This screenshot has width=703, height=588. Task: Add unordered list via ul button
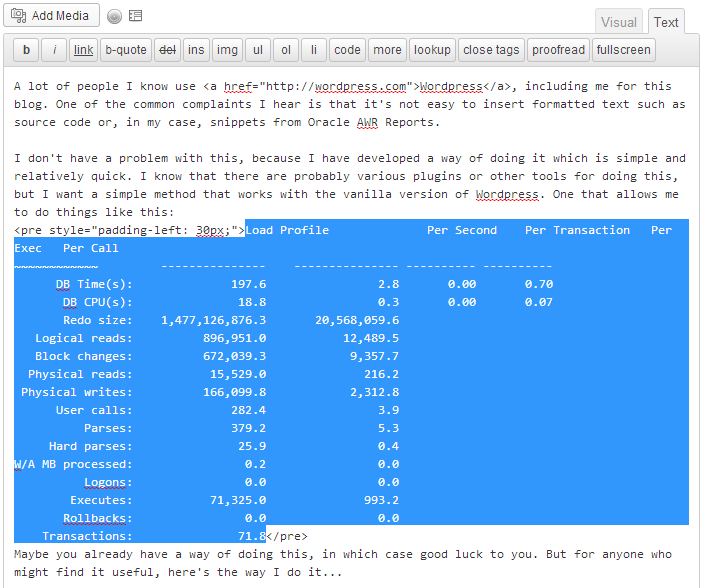[257, 50]
